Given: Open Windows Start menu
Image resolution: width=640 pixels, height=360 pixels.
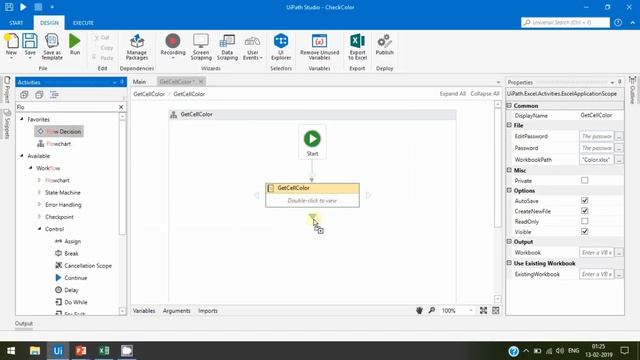Looking at the screenshot, I should pos(11,351).
